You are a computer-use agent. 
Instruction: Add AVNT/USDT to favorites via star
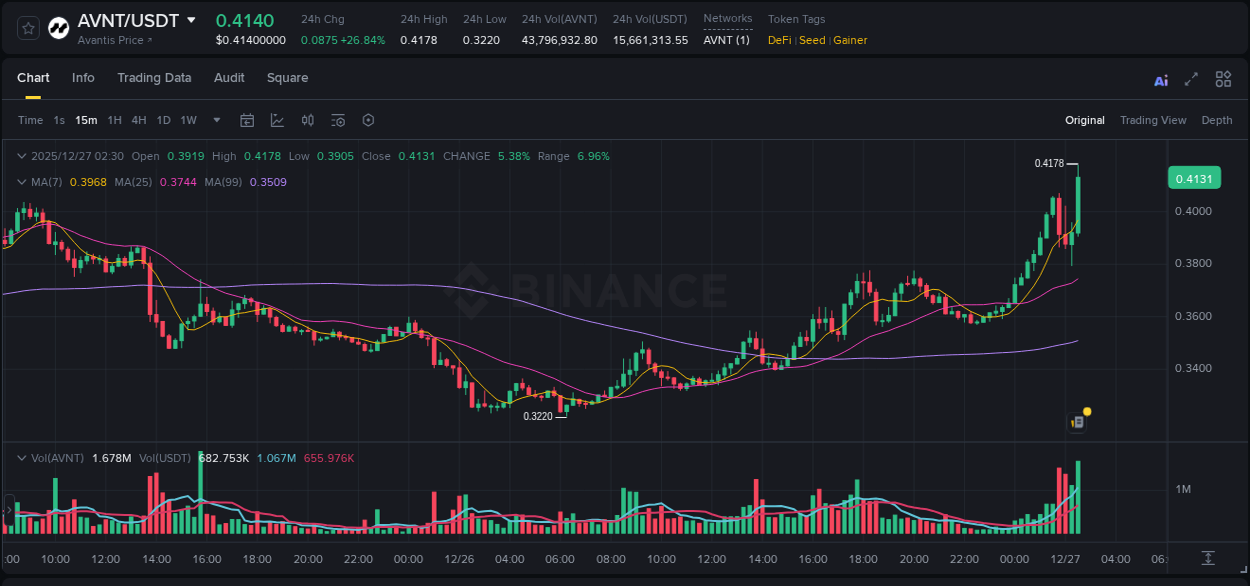click(27, 27)
